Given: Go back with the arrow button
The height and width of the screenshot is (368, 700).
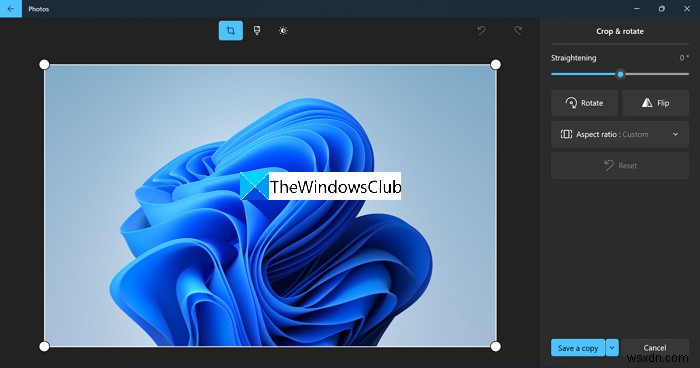Looking at the screenshot, I should (11, 9).
